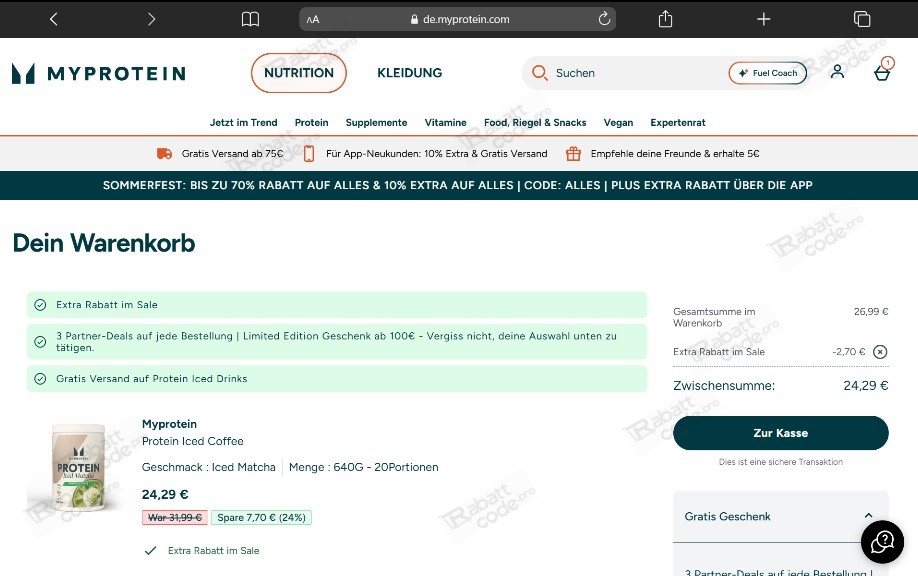Show all open tabs overview icon

tap(862, 19)
